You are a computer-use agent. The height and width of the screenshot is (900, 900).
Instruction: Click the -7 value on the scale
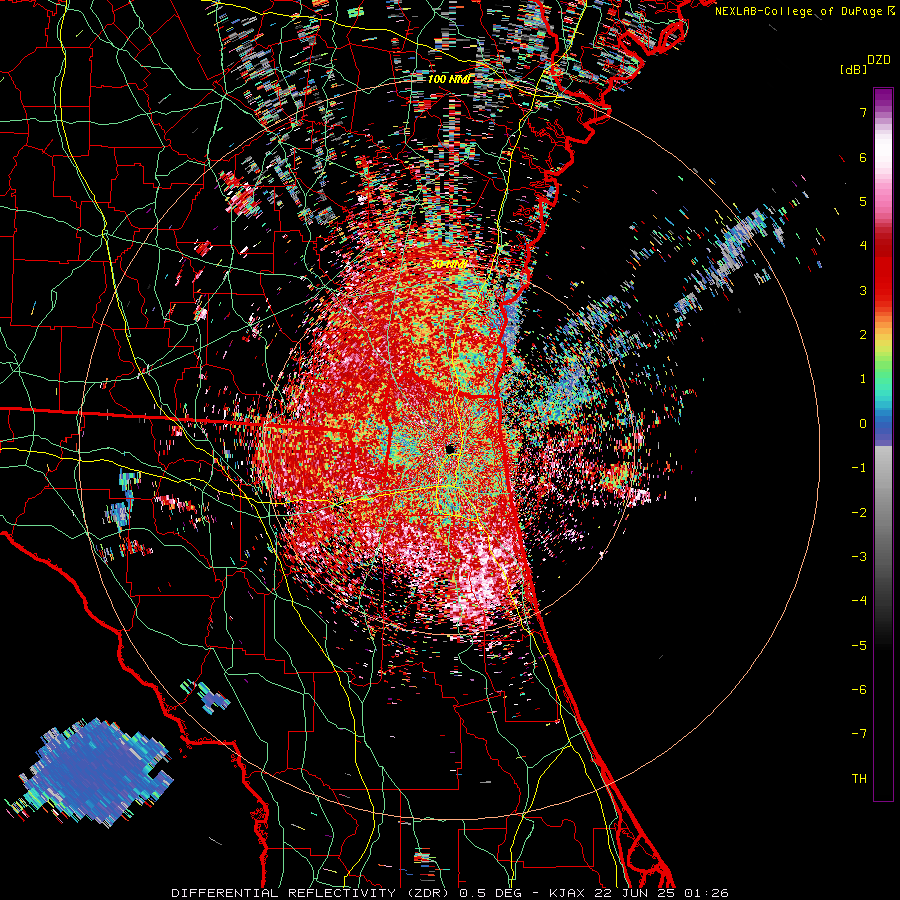[859, 734]
